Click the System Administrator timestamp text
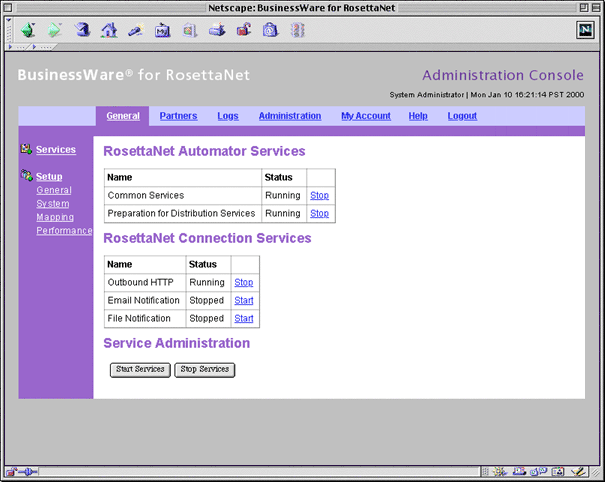 coord(487,95)
